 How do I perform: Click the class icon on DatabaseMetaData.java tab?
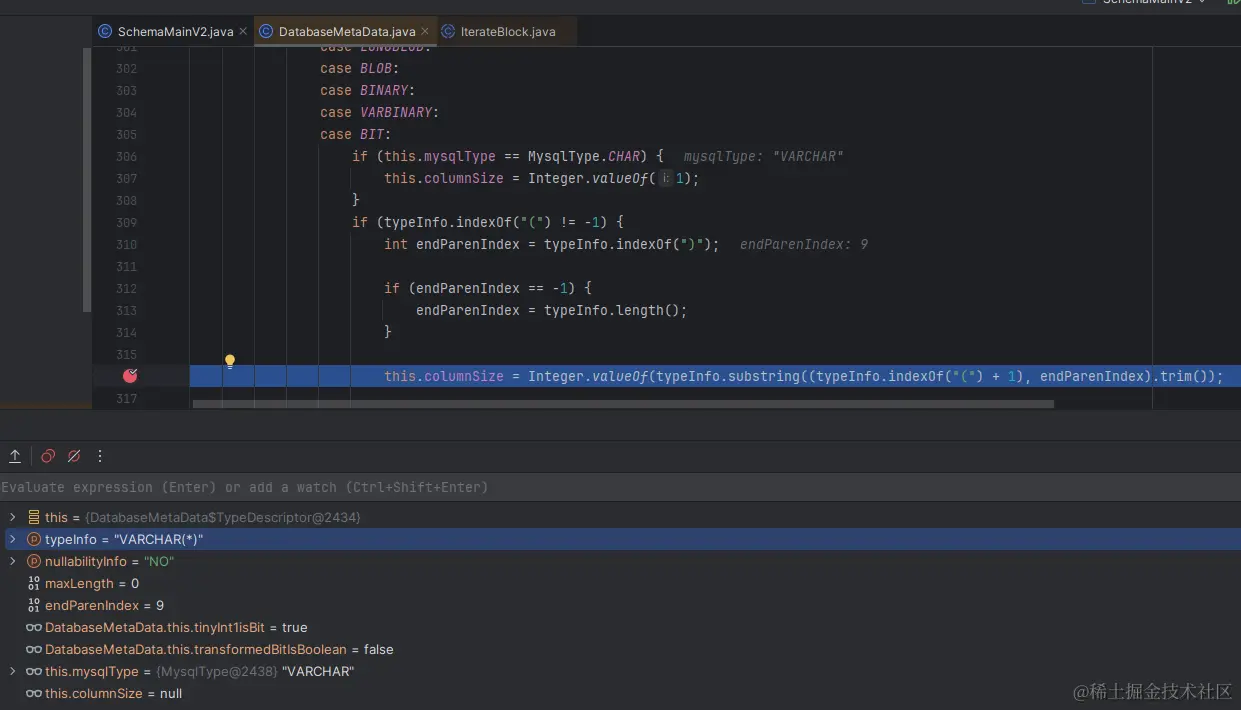(266, 31)
